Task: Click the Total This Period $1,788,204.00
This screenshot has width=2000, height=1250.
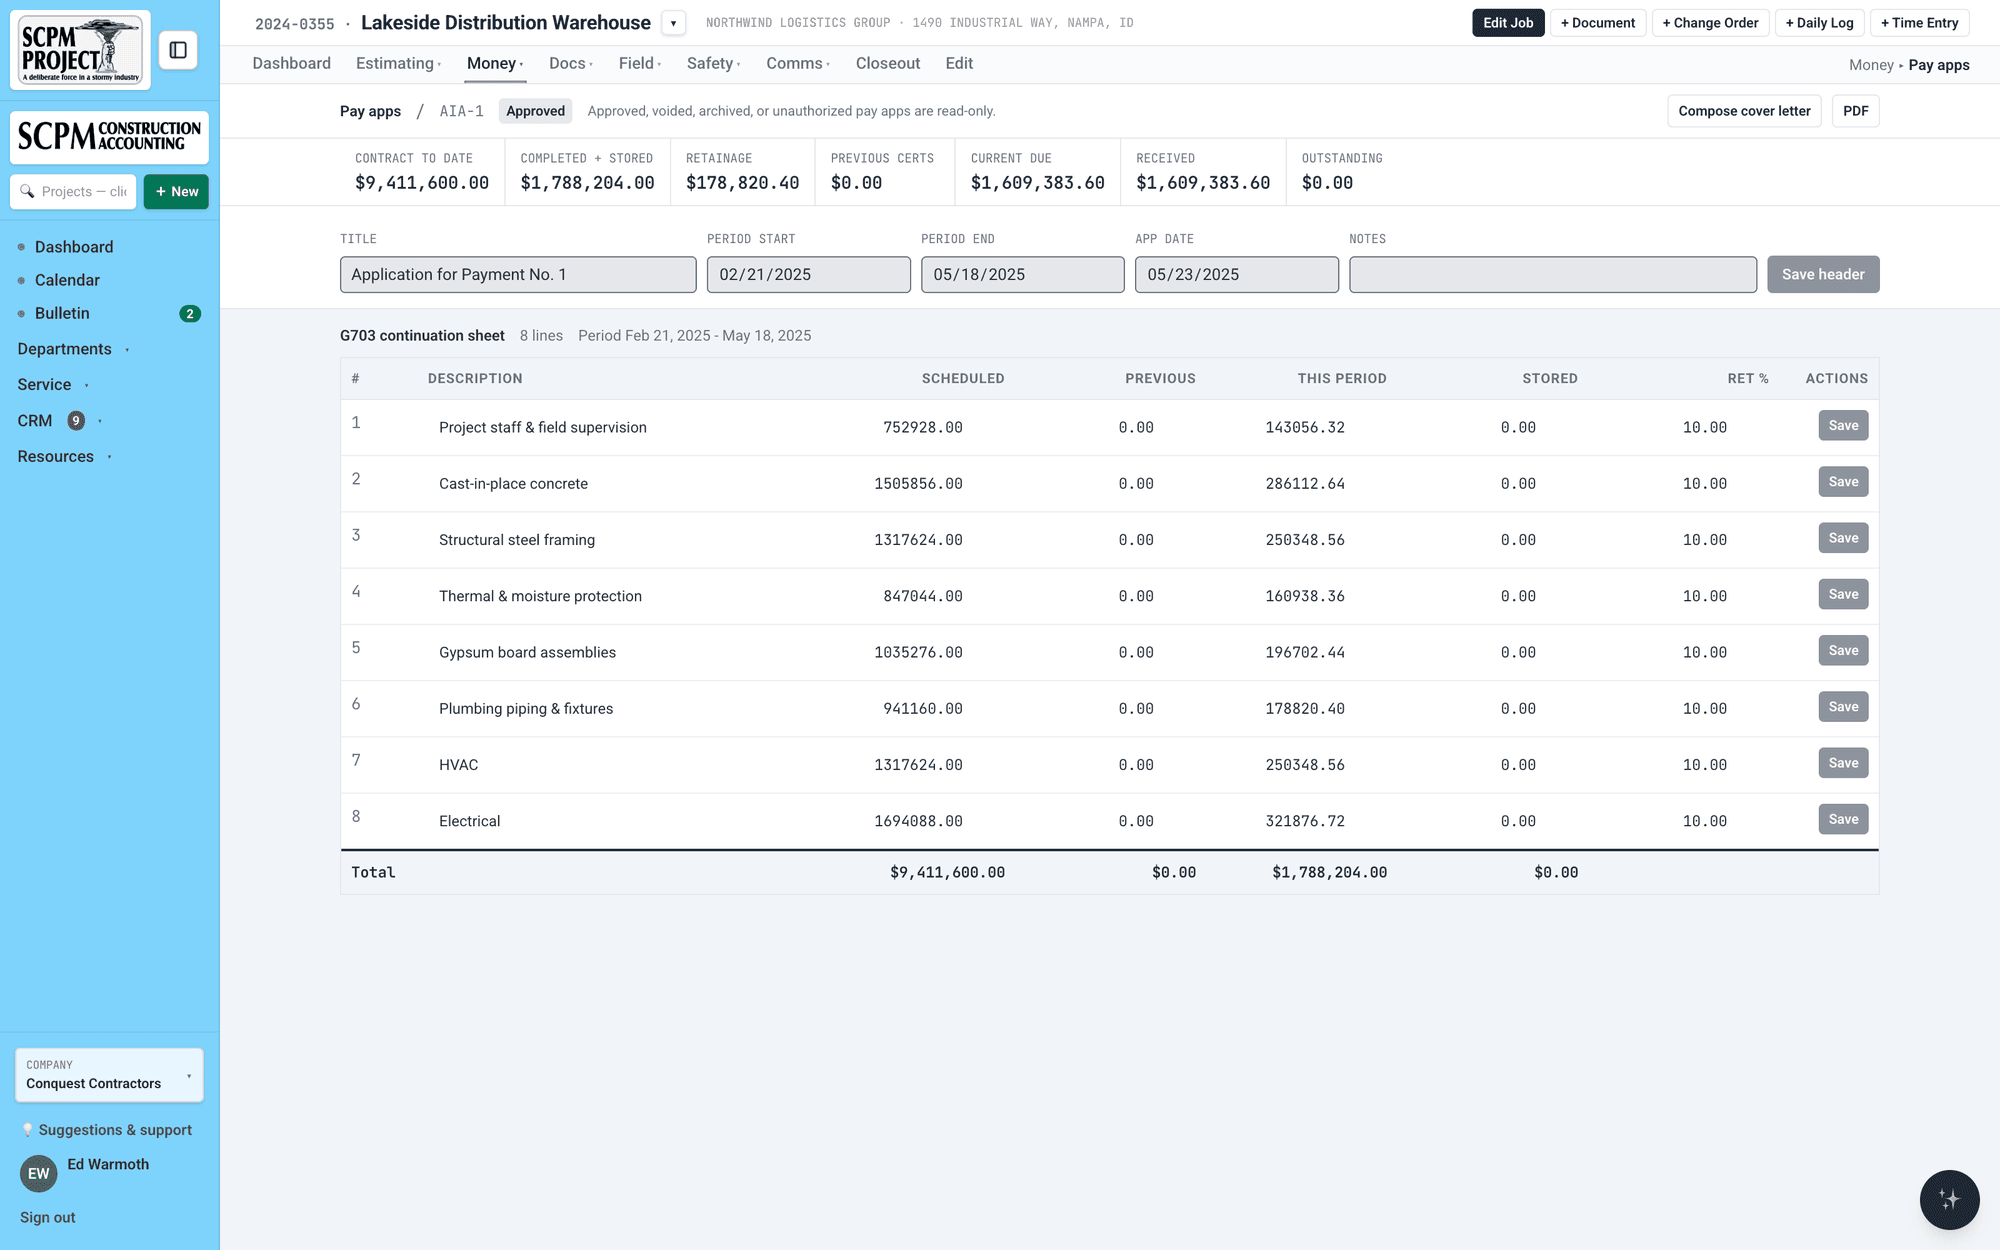Action: point(1329,872)
